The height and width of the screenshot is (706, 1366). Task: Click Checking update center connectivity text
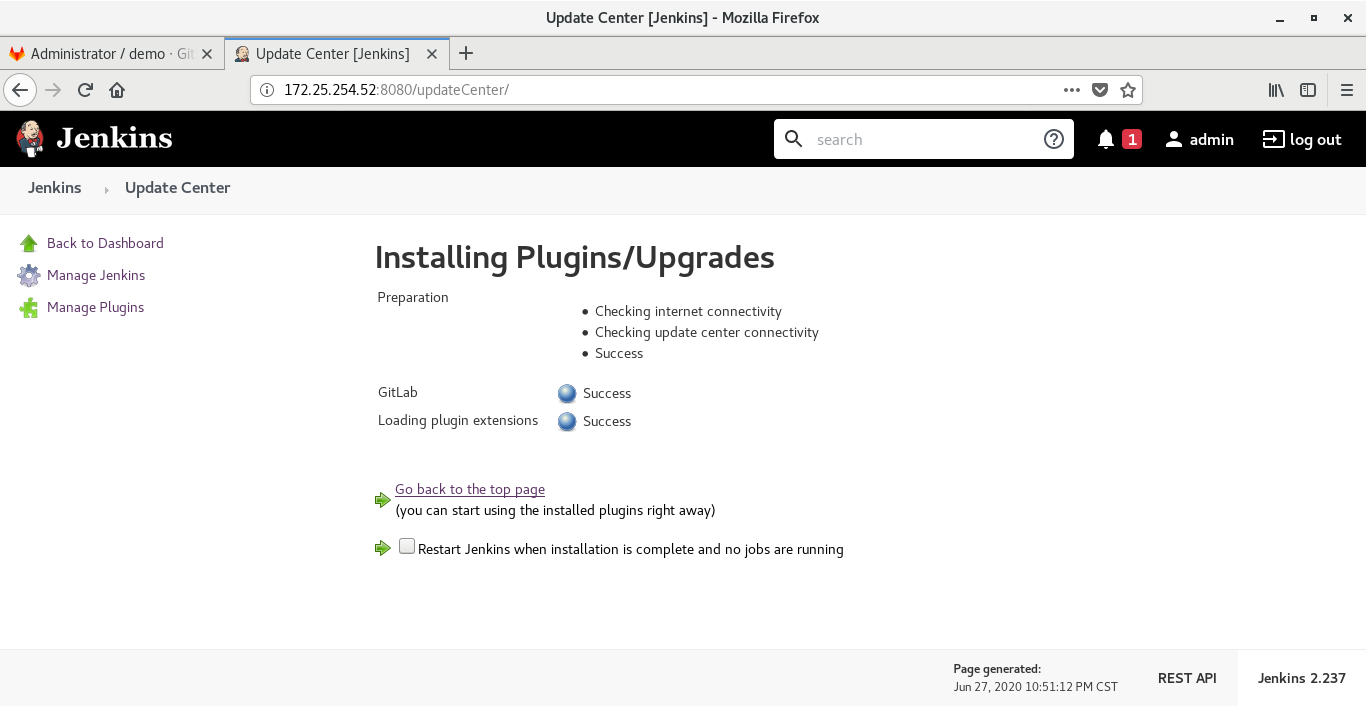707,332
